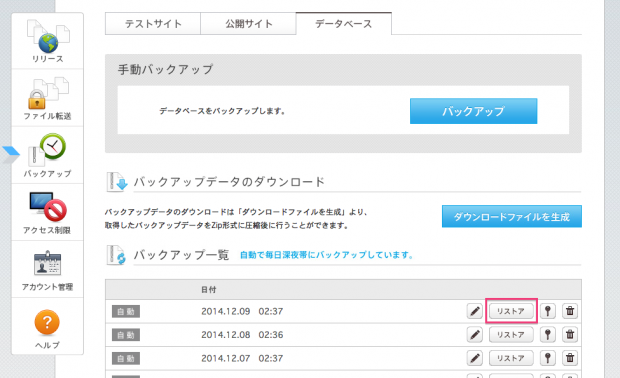Delete the 2014.12.07 backup with trash icon
Viewport: 620px width, 378px height.
coord(570,358)
